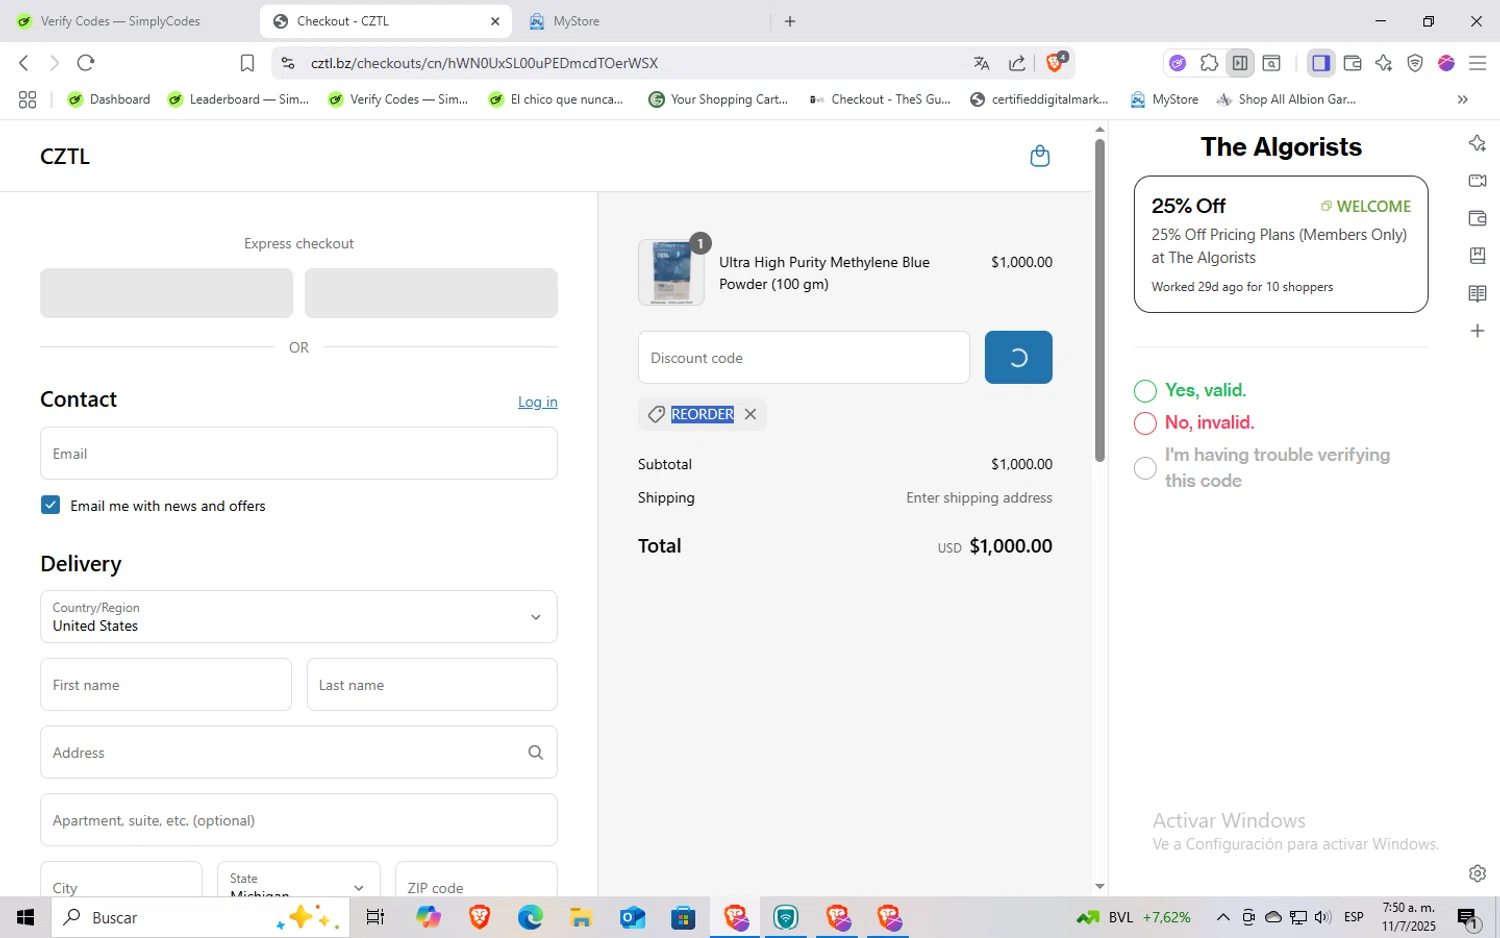
Task: Click the page vertical scrollbar
Action: 1100,300
